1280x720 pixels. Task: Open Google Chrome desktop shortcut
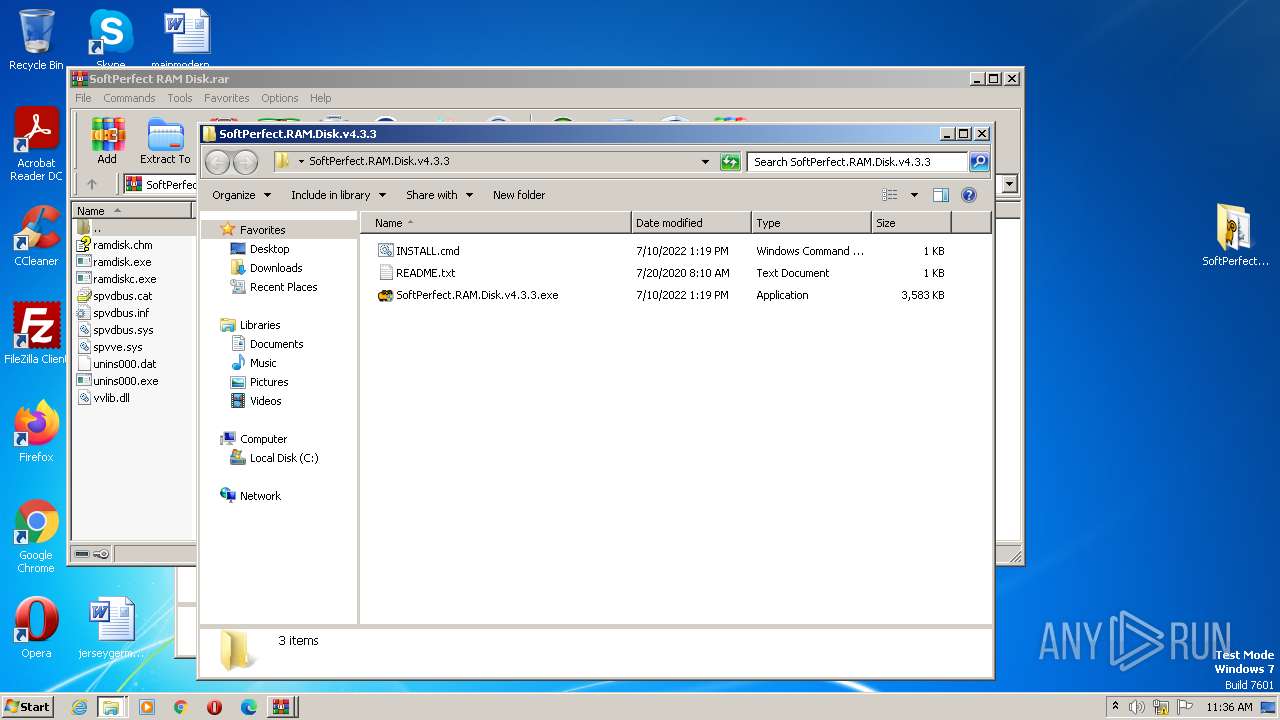click(36, 537)
